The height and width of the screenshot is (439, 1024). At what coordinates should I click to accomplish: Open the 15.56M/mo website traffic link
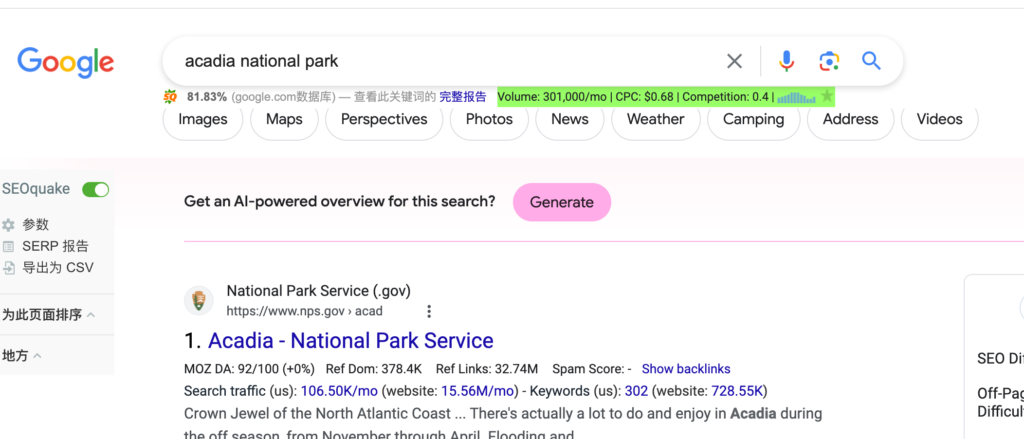point(478,391)
